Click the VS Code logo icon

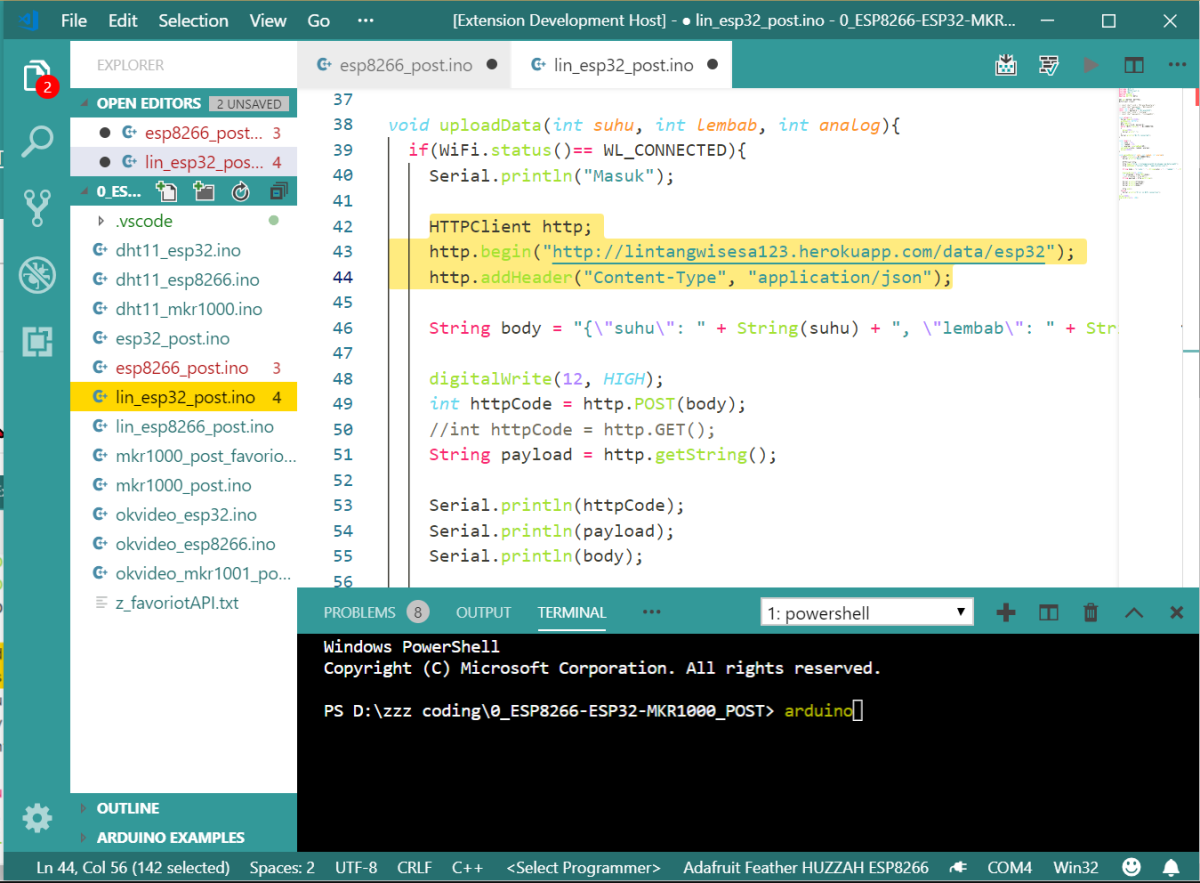pos(27,20)
